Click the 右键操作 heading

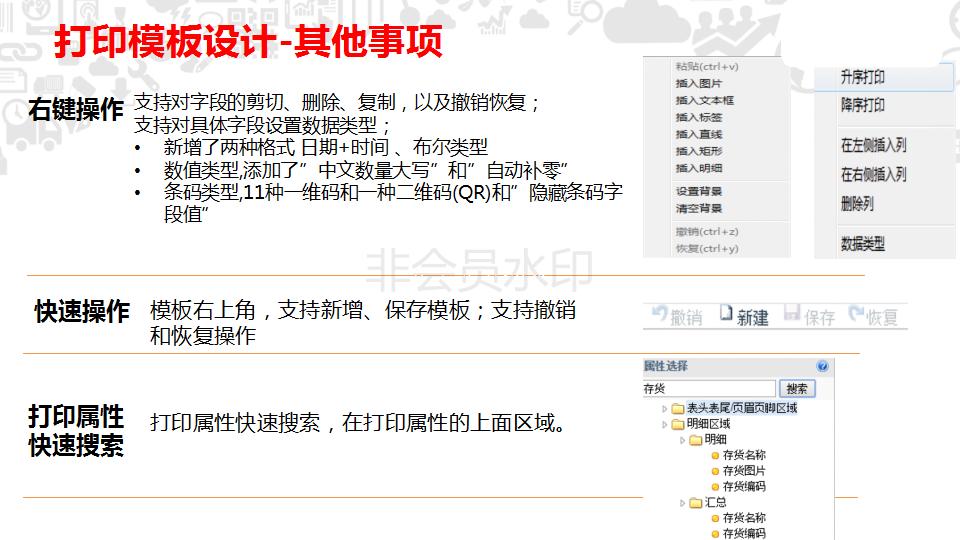click(x=76, y=110)
